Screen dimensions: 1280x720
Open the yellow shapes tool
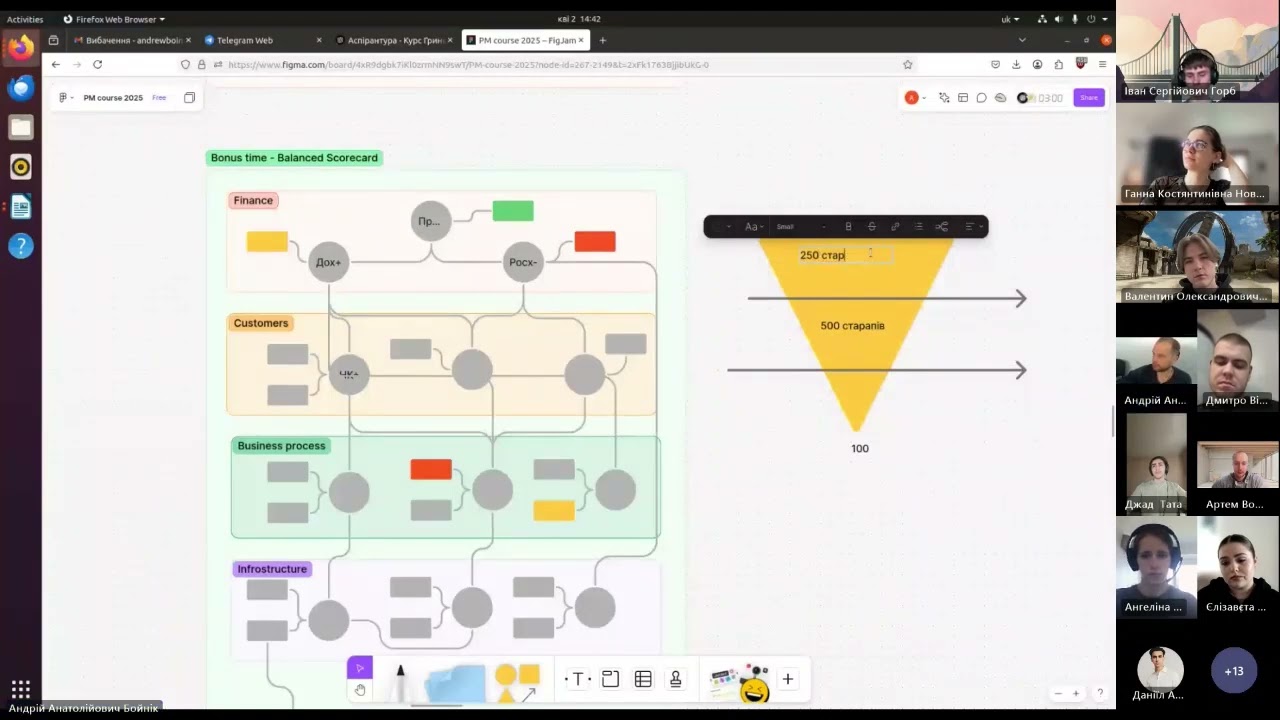[x=517, y=682]
